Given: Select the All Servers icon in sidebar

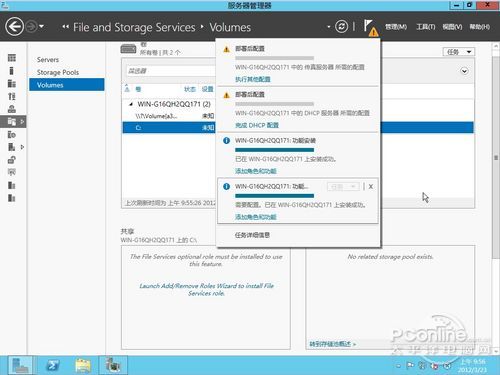Looking at the screenshot, I should (12, 83).
